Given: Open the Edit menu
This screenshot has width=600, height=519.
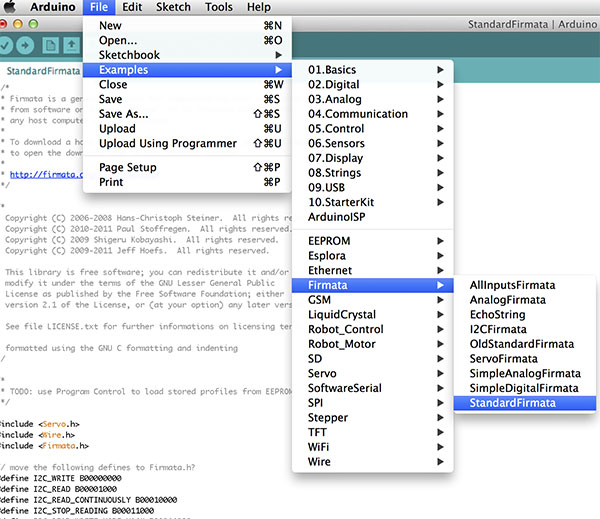Looking at the screenshot, I should (132, 7).
